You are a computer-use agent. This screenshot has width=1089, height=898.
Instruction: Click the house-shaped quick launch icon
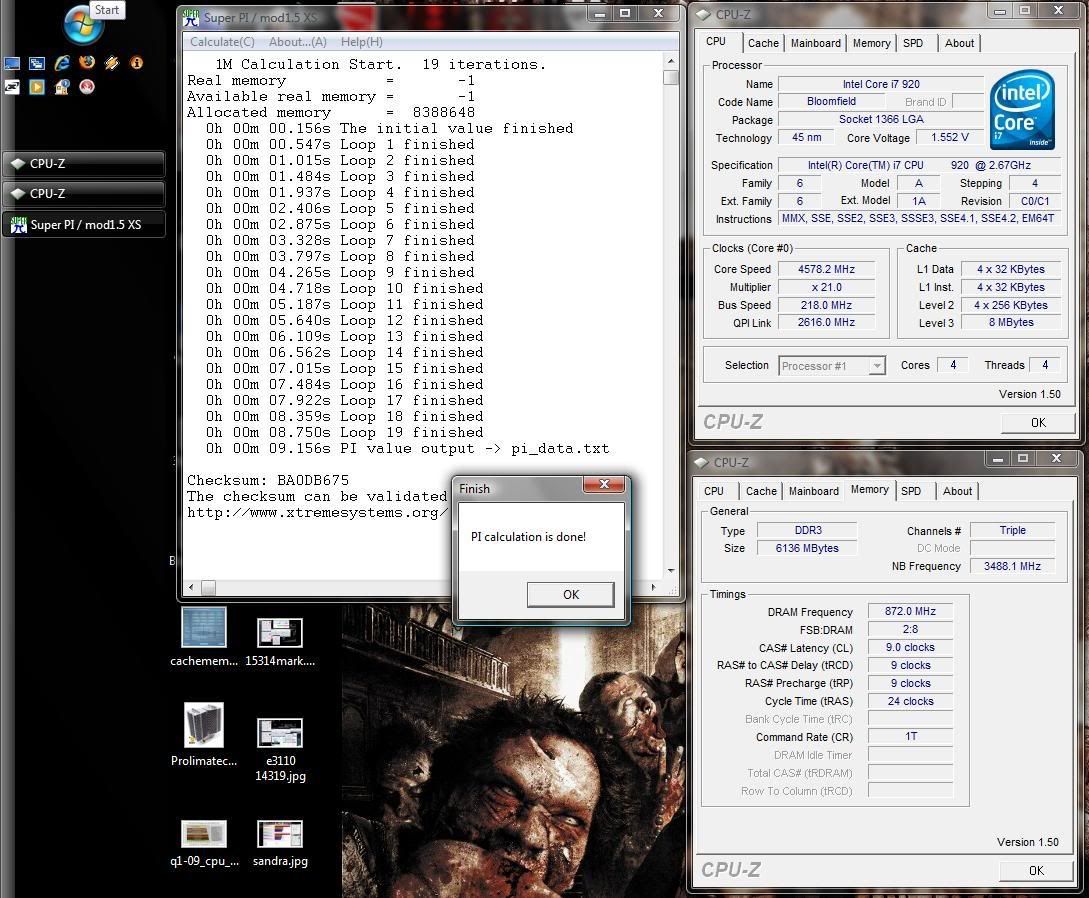(x=62, y=87)
